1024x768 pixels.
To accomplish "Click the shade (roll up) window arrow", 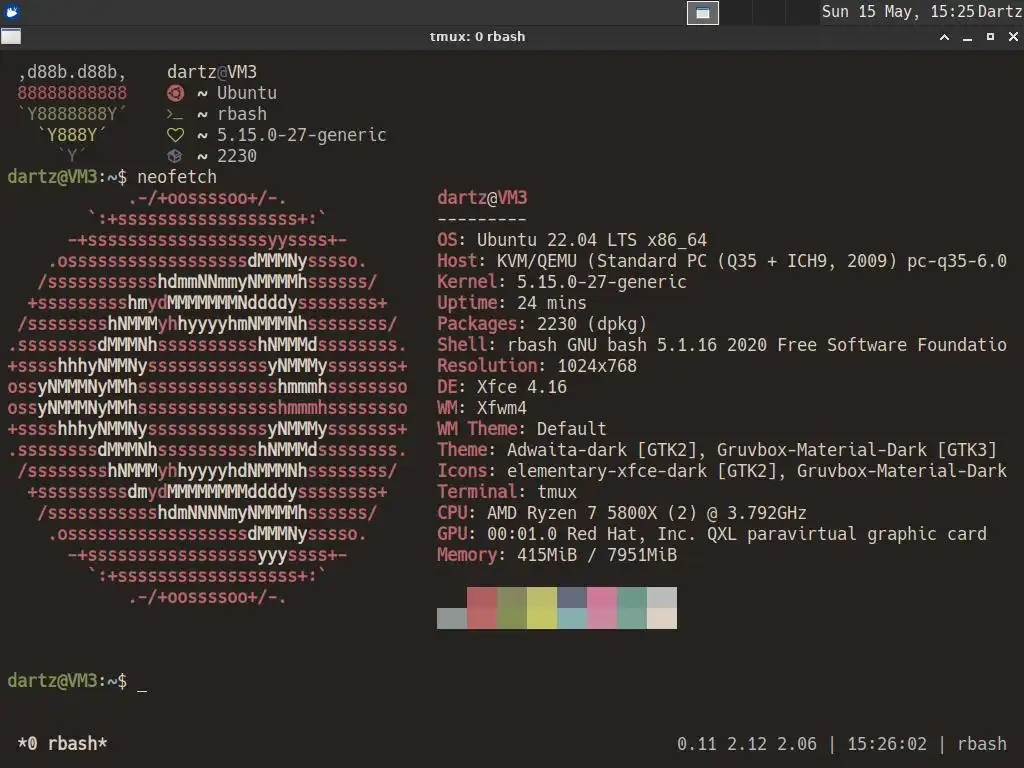I will [944, 37].
